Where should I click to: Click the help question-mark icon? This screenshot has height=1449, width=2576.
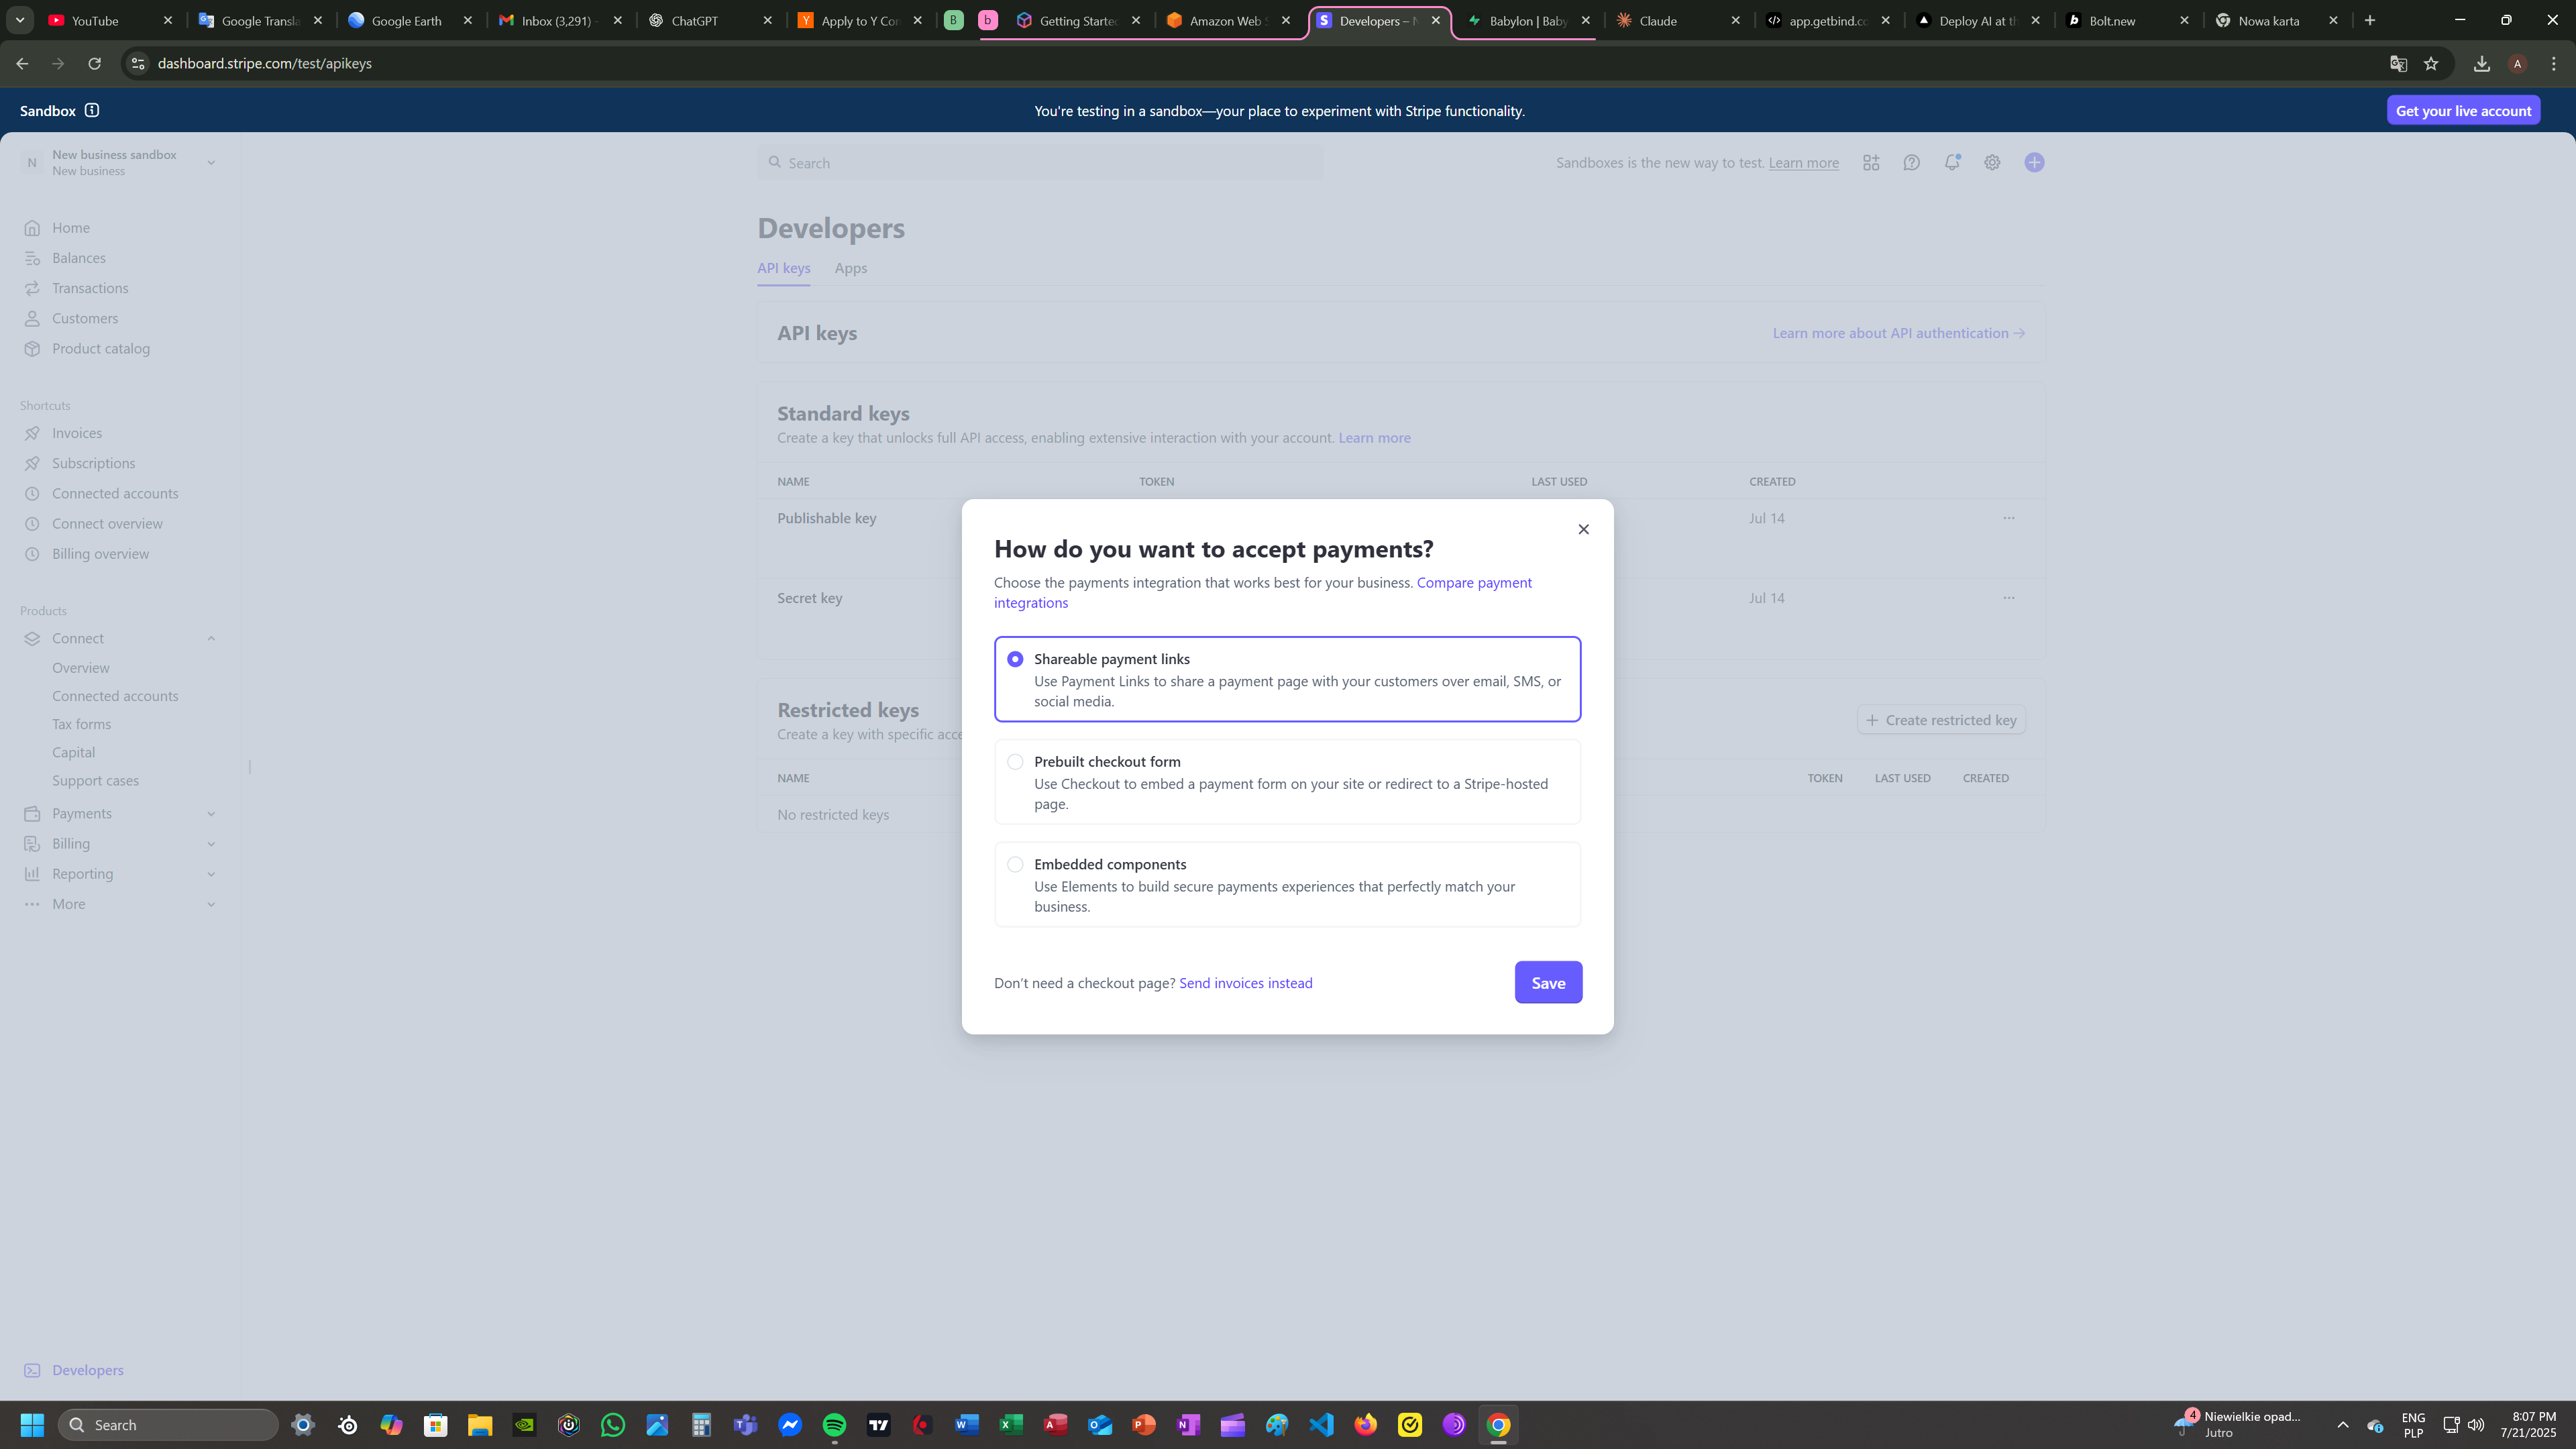(x=1911, y=163)
